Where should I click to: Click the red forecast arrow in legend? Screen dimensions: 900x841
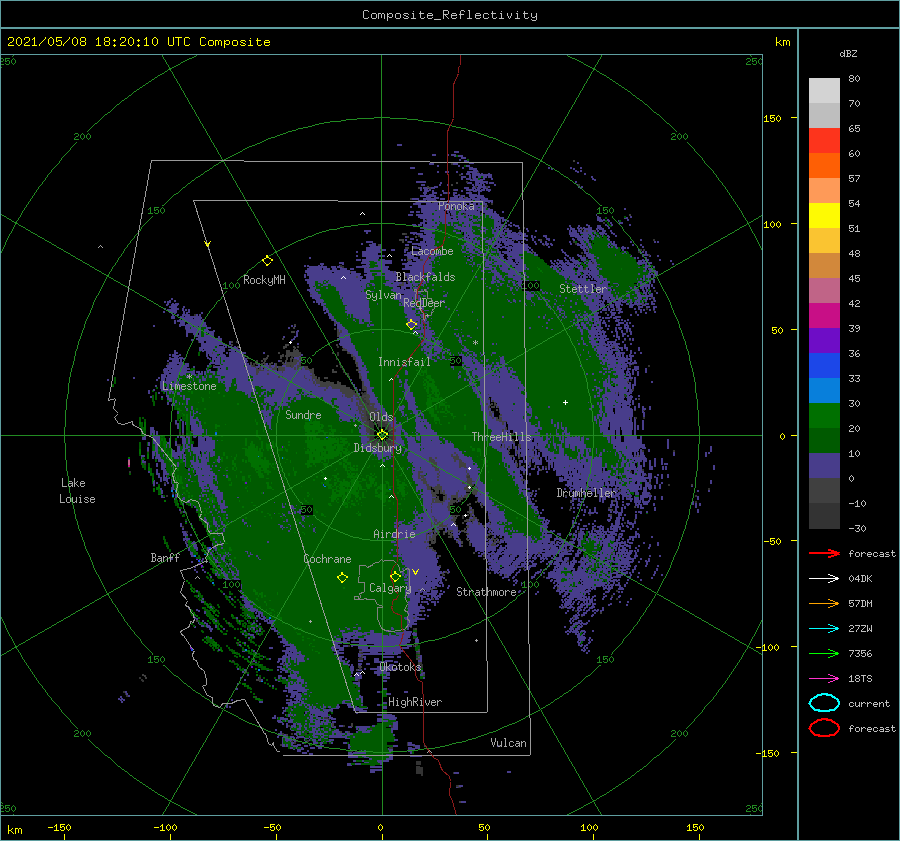click(824, 553)
